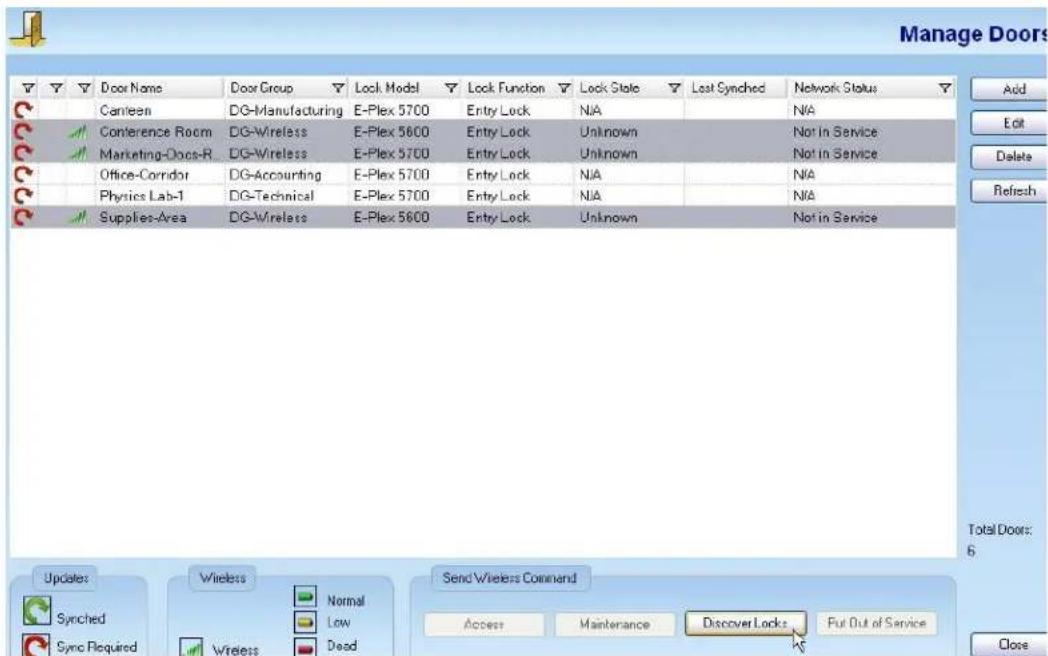
Task: Click DG-Wireless in Supplies-Area row
Action: click(x=268, y=217)
